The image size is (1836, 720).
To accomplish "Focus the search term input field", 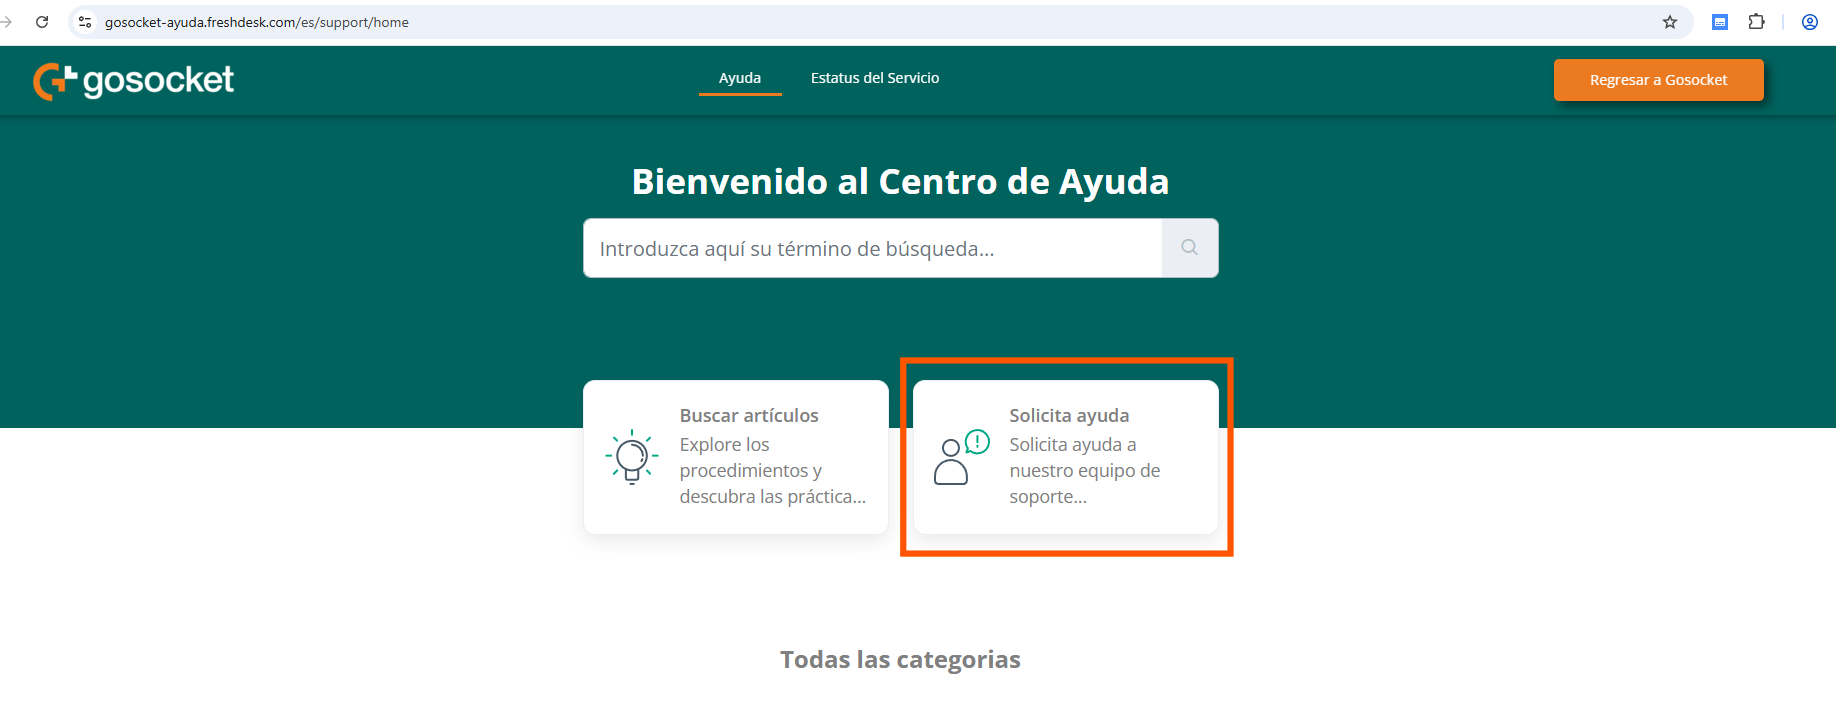I will (x=873, y=248).
